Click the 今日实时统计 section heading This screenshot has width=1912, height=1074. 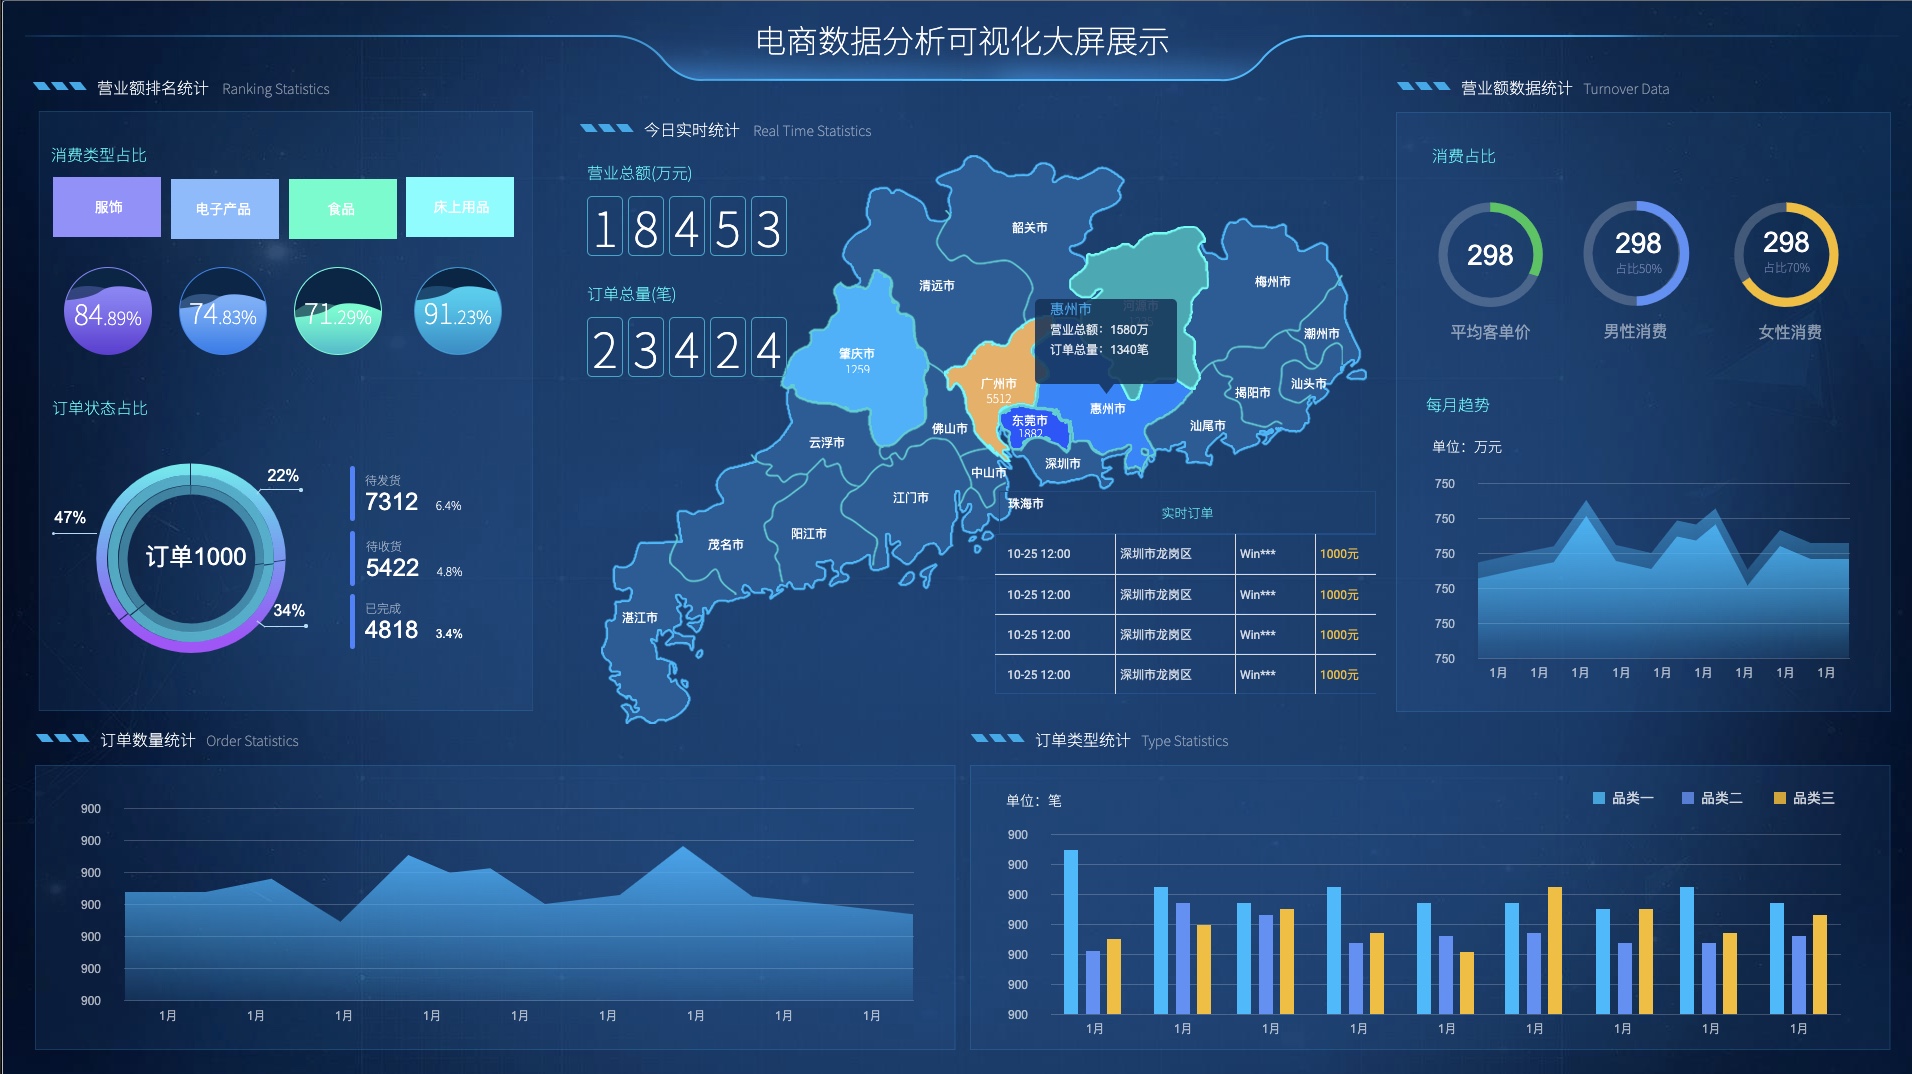pyautogui.click(x=692, y=130)
